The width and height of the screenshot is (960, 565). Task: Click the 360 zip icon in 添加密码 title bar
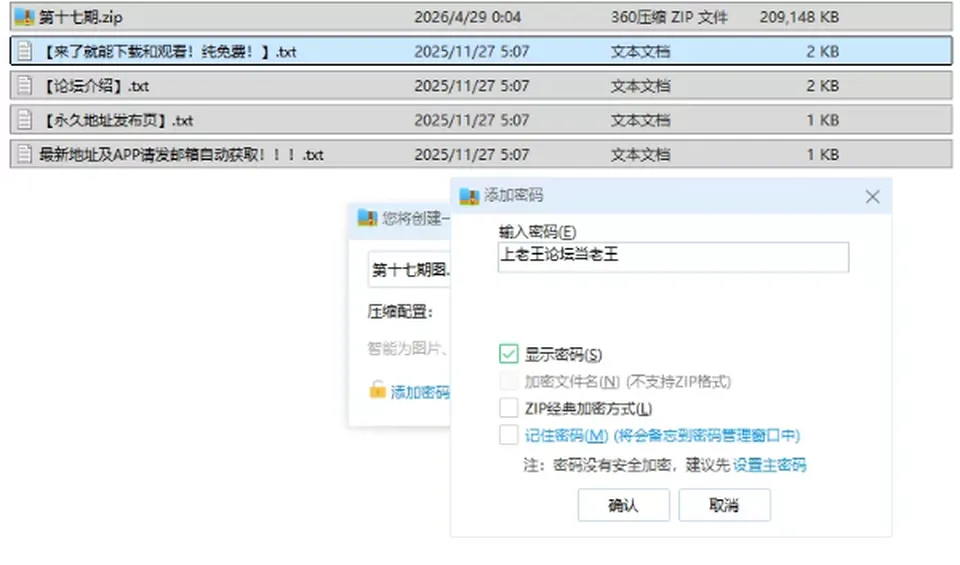469,196
